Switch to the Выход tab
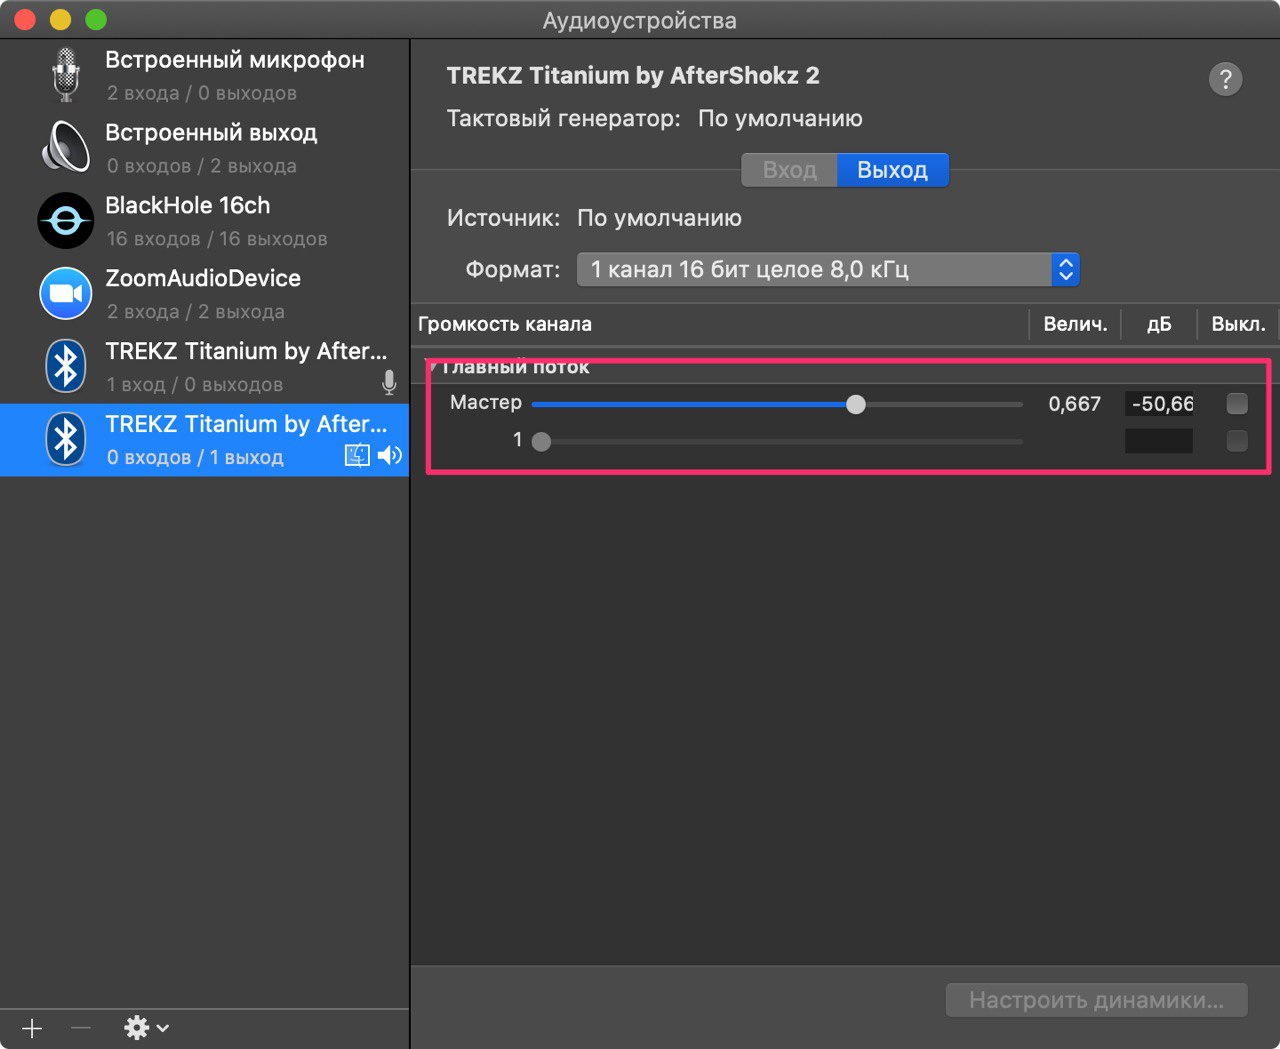 pos(892,170)
